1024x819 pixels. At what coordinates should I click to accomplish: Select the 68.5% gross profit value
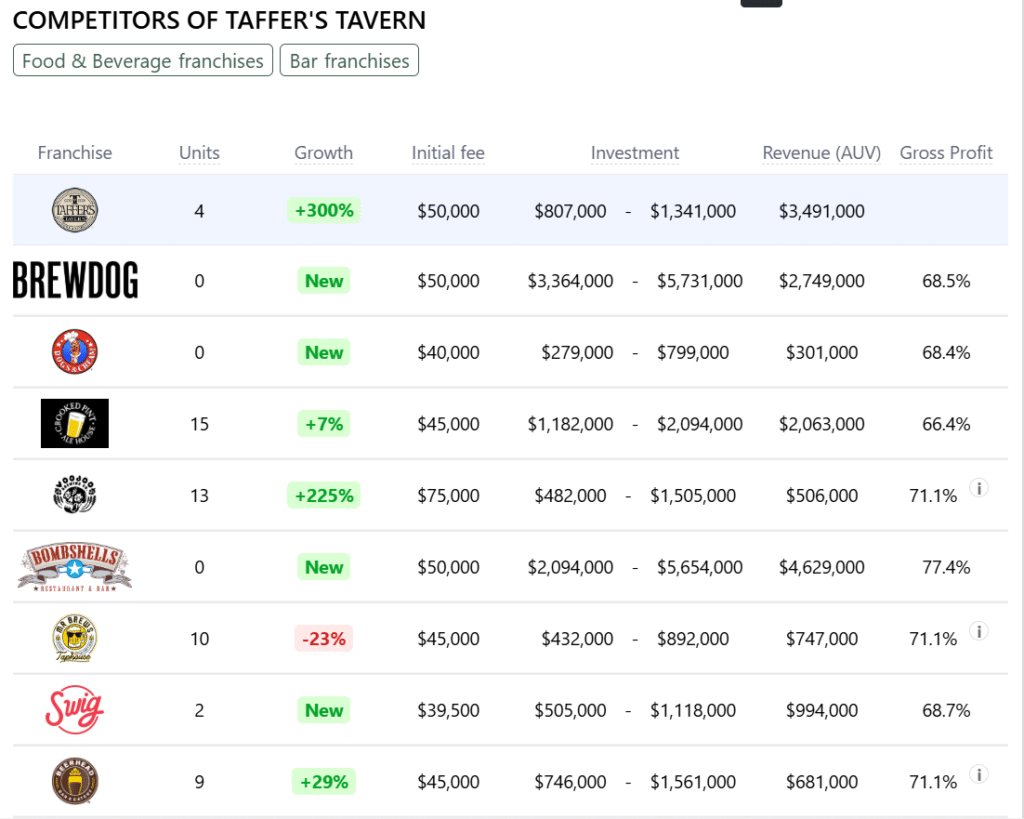pyautogui.click(x=946, y=281)
